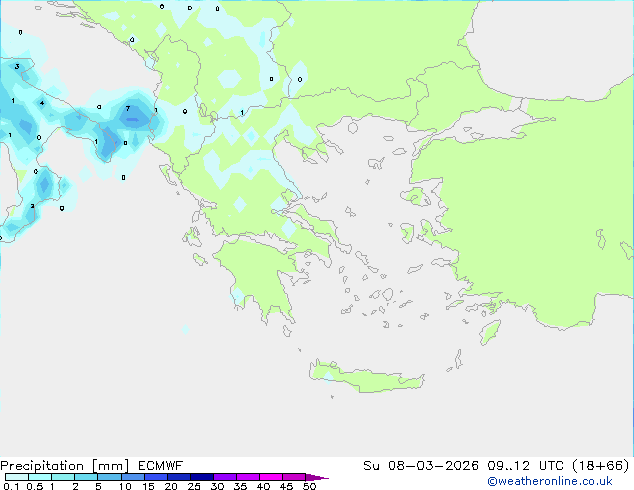The image size is (634, 490).
Task: Click the 45–50 mm legend color swatch
Action: [x=294, y=477]
